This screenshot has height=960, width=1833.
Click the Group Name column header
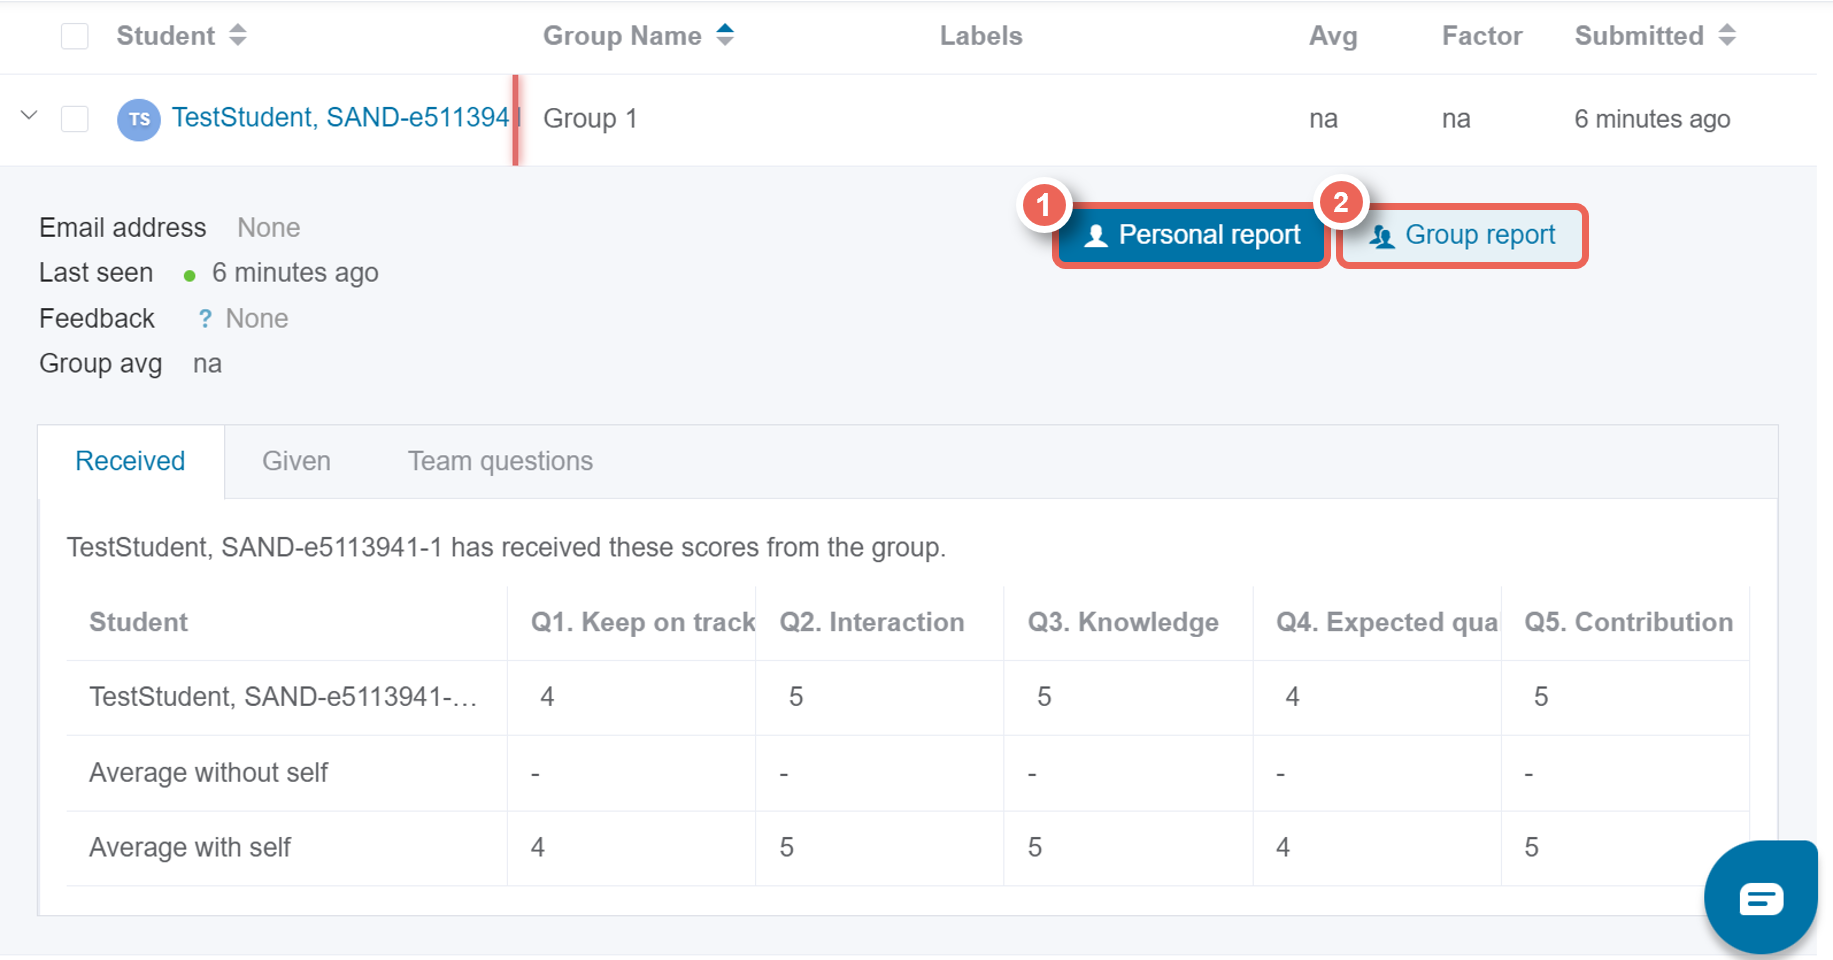(622, 36)
